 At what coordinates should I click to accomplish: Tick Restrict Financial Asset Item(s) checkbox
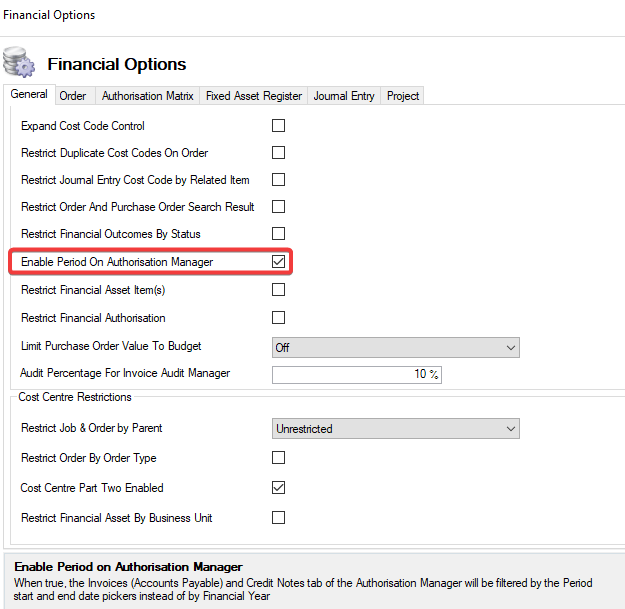click(279, 290)
